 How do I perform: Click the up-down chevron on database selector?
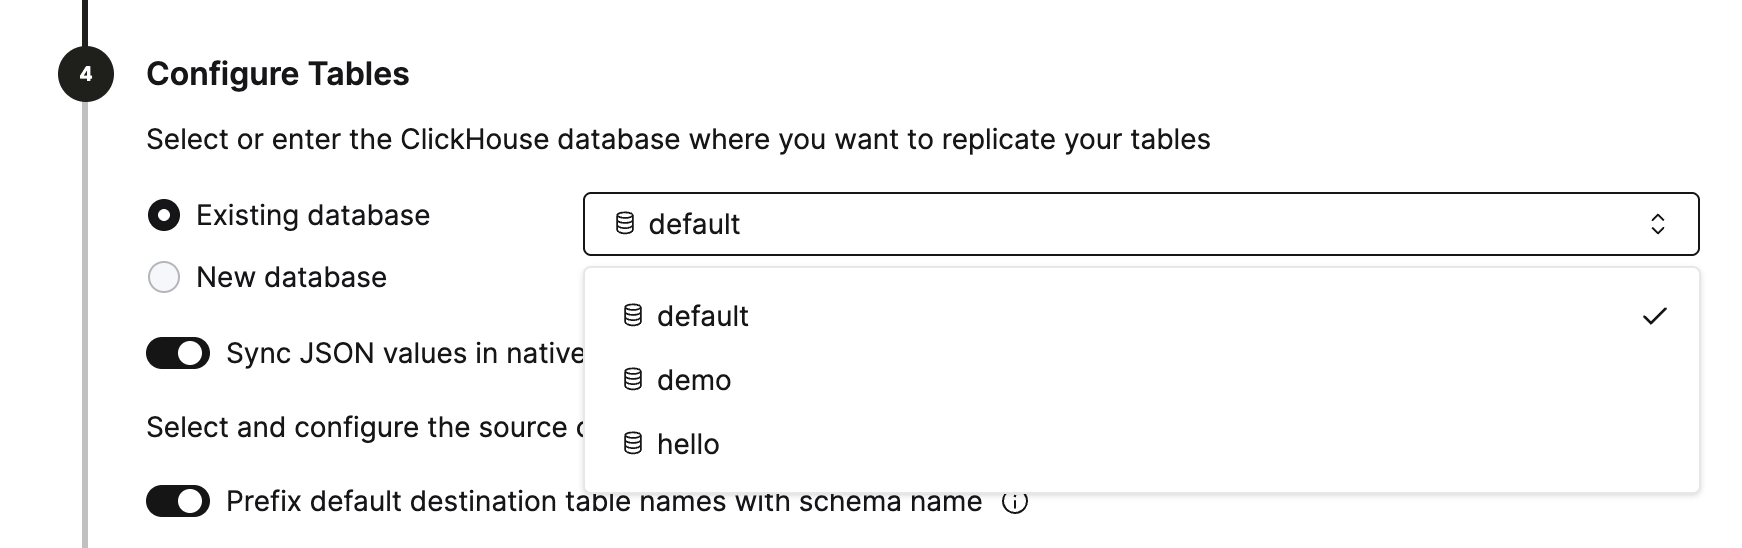click(1657, 224)
